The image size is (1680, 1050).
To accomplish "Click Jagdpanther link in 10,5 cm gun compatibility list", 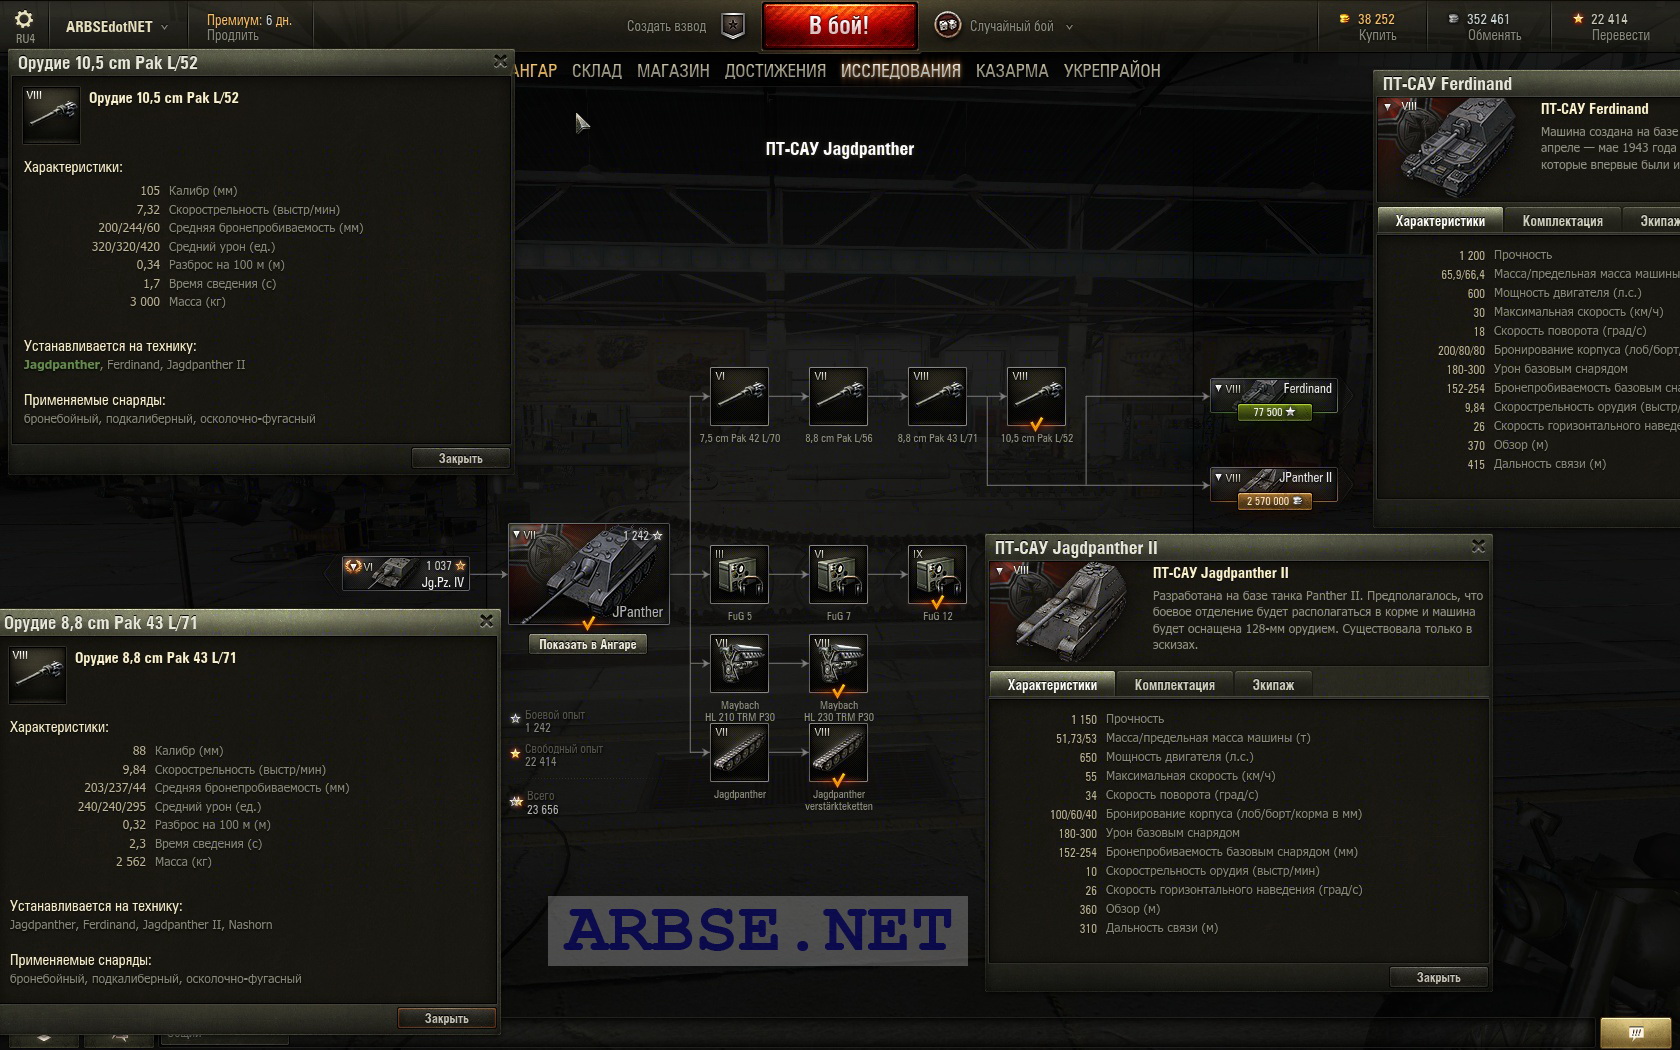I will point(62,365).
